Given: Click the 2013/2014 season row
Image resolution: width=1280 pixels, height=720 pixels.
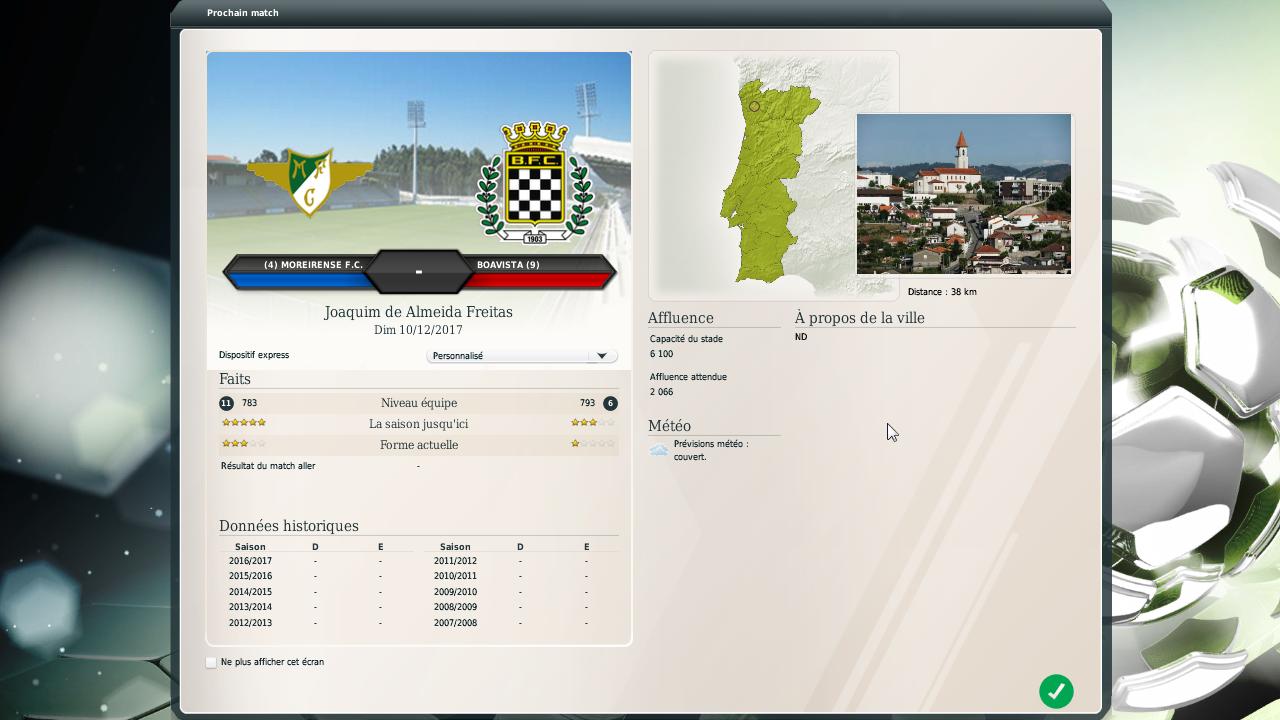Looking at the screenshot, I should (316, 607).
